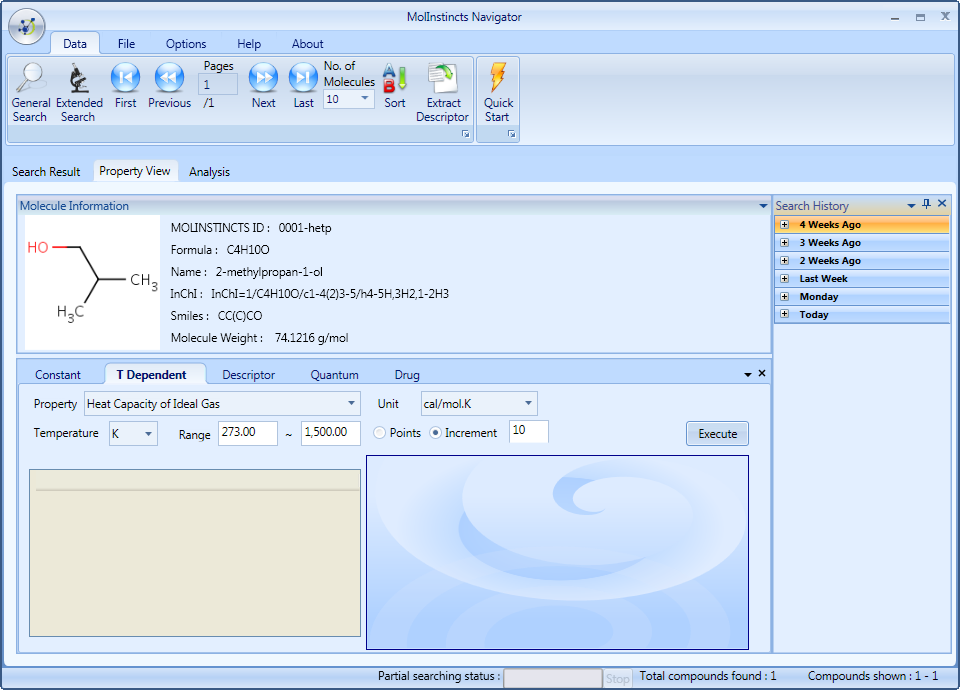Click the molecule weight 74.1216 g/mol
The image size is (960, 690).
pyautogui.click(x=312, y=338)
